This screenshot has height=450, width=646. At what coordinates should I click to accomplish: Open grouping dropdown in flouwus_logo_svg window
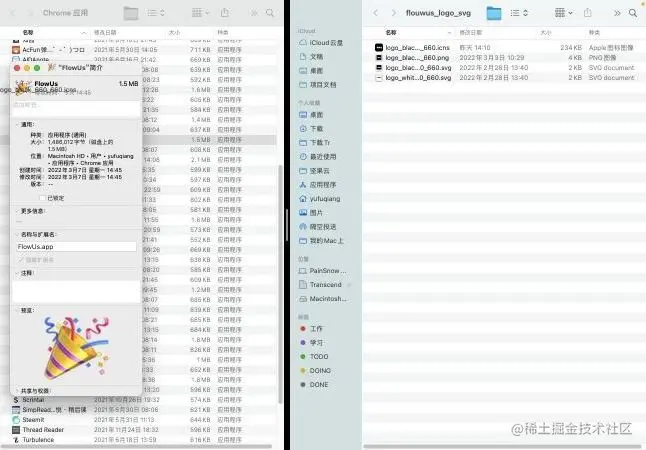click(564, 13)
